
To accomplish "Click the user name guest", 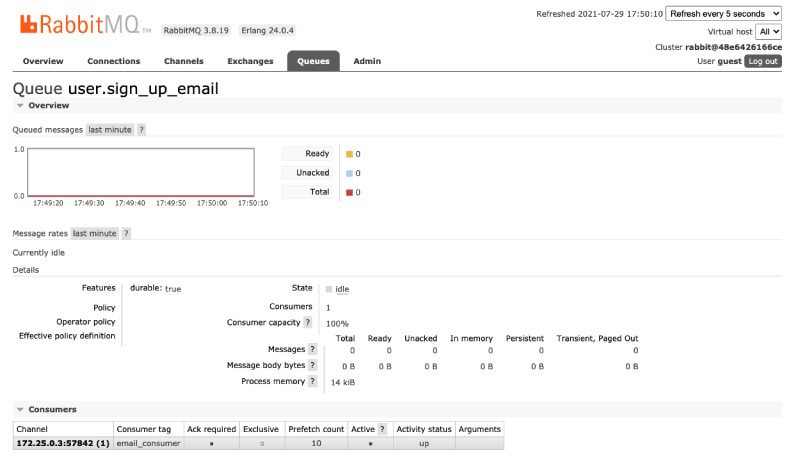I will tap(730, 61).
